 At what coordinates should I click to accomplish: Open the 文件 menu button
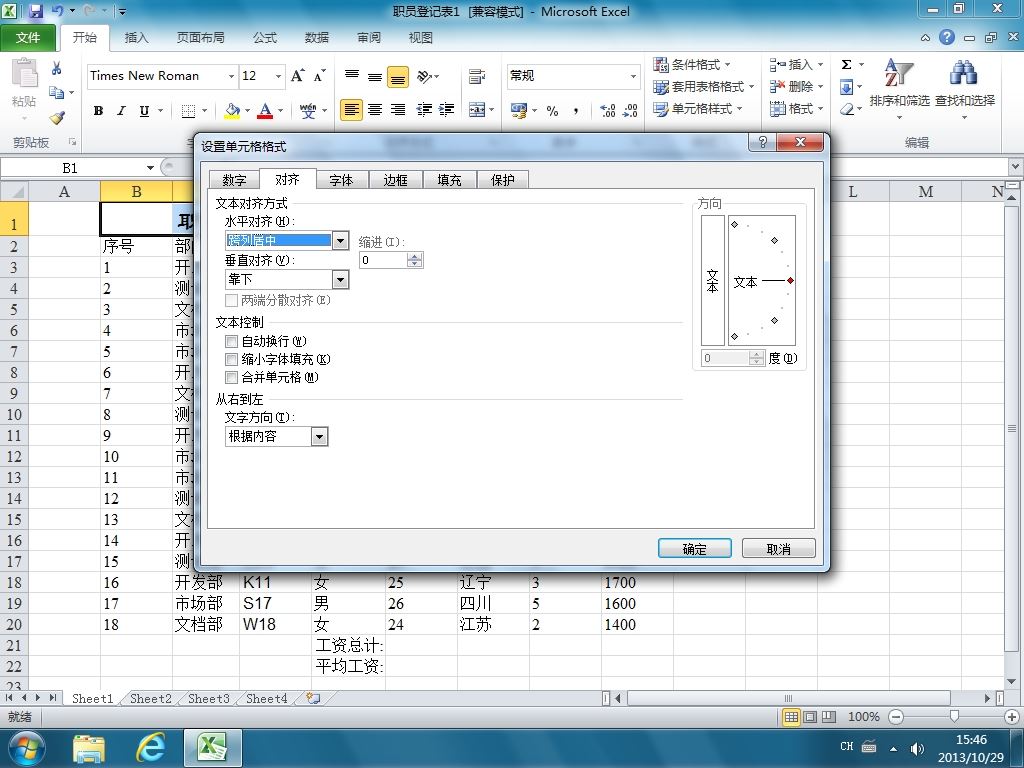click(27, 37)
